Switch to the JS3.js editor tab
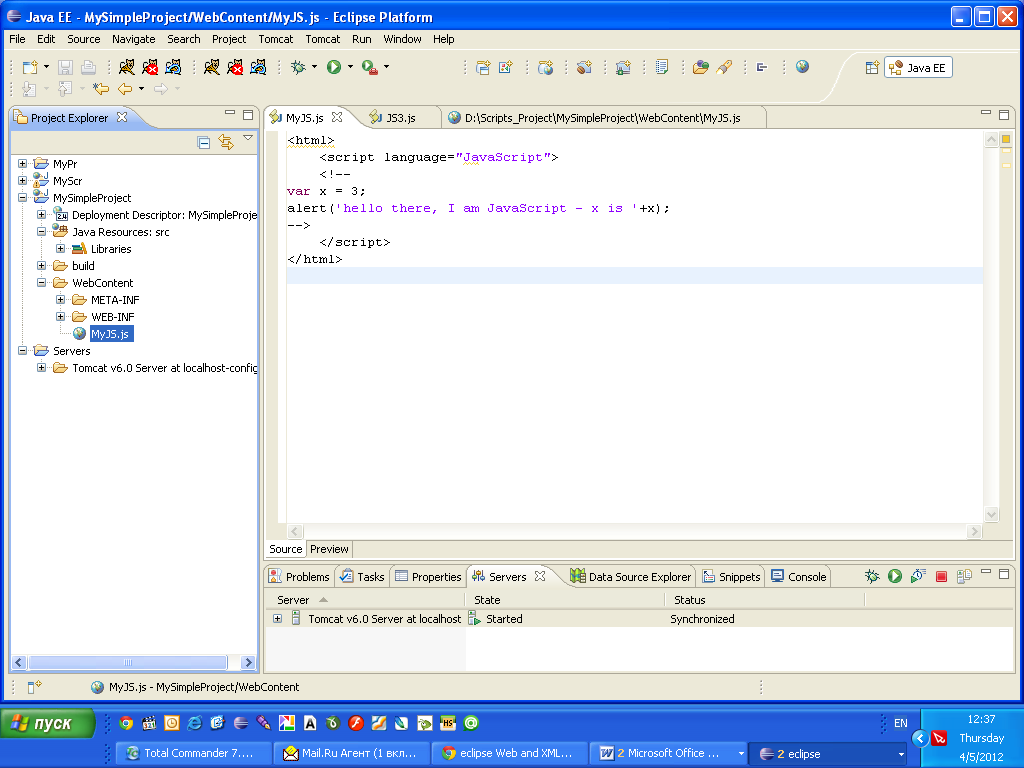Viewport: 1024px width, 768px height. click(x=400, y=118)
